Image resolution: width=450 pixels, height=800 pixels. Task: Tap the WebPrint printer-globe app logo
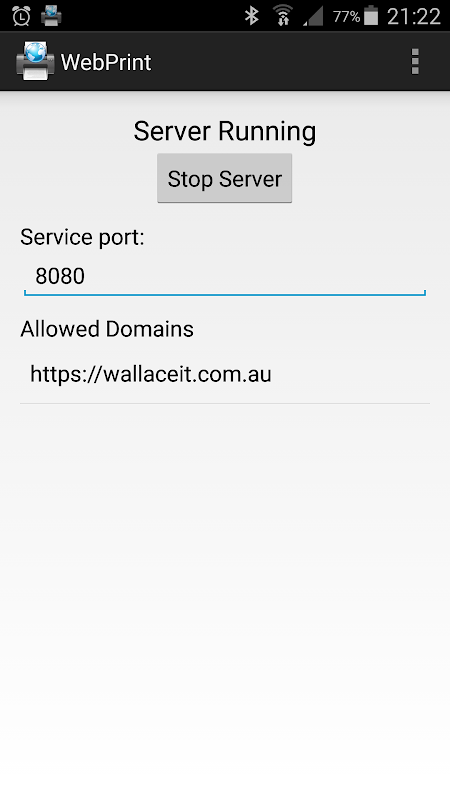(35, 61)
